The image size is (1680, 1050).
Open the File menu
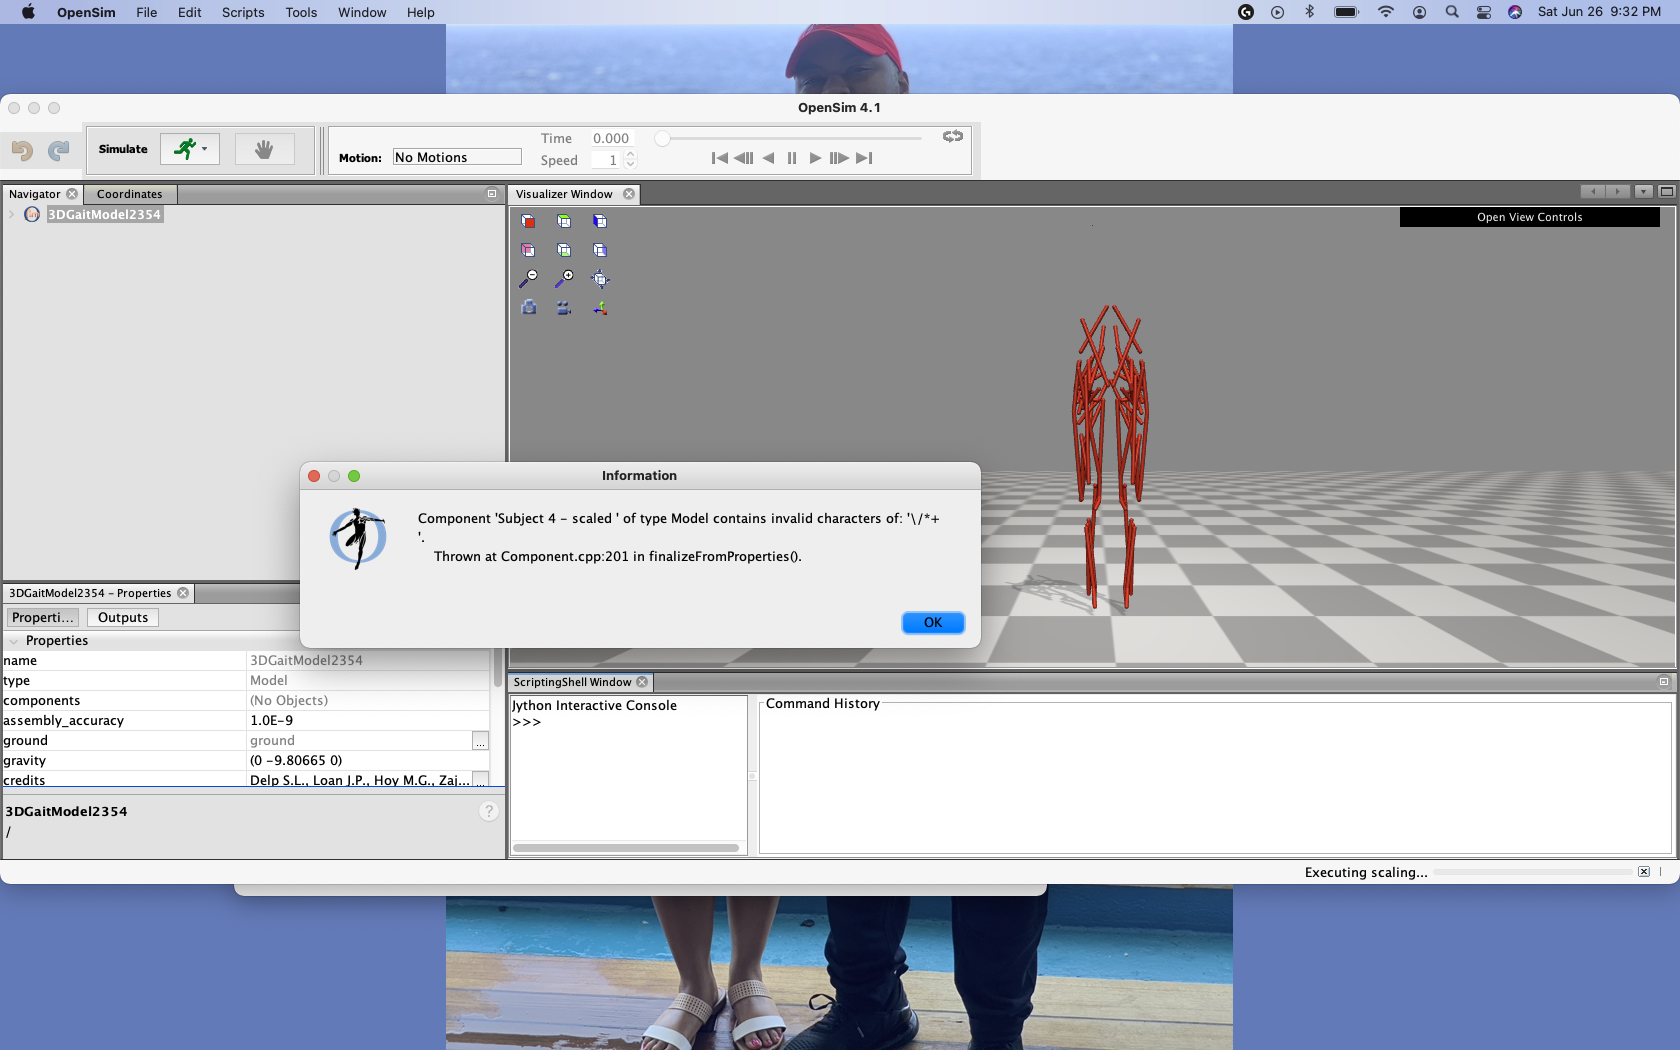click(x=147, y=12)
